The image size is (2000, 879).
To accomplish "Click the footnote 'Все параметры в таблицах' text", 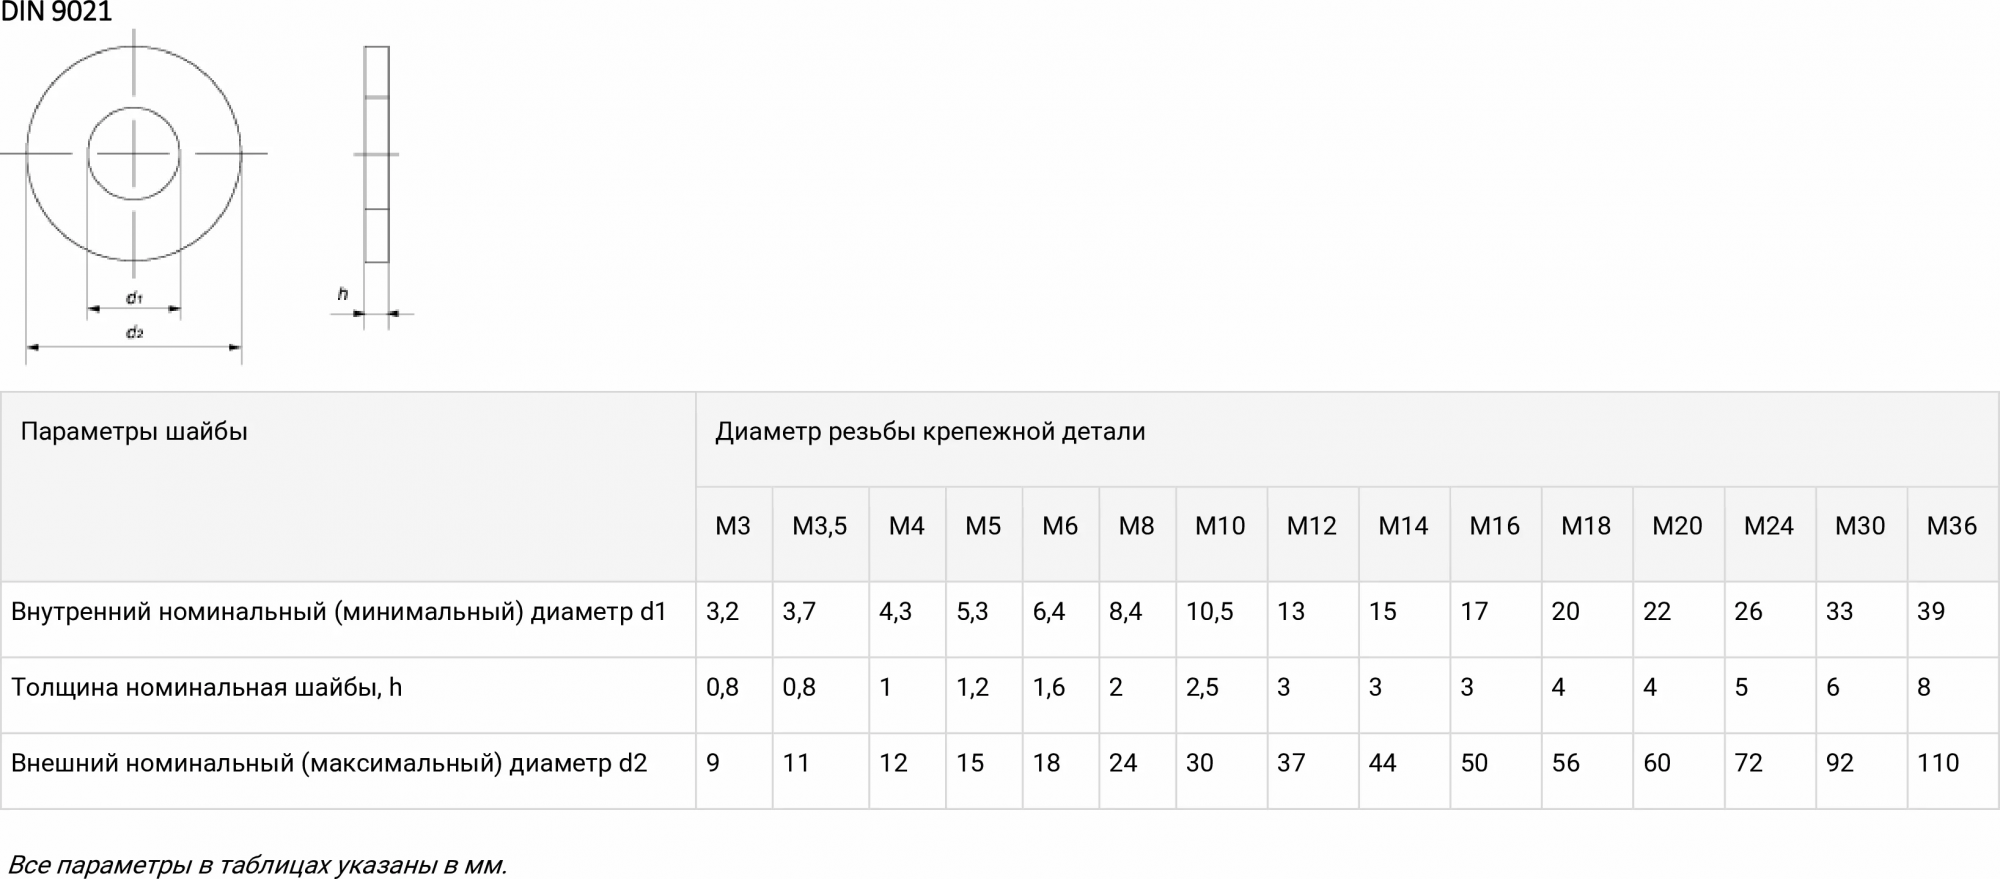I will point(257,865).
